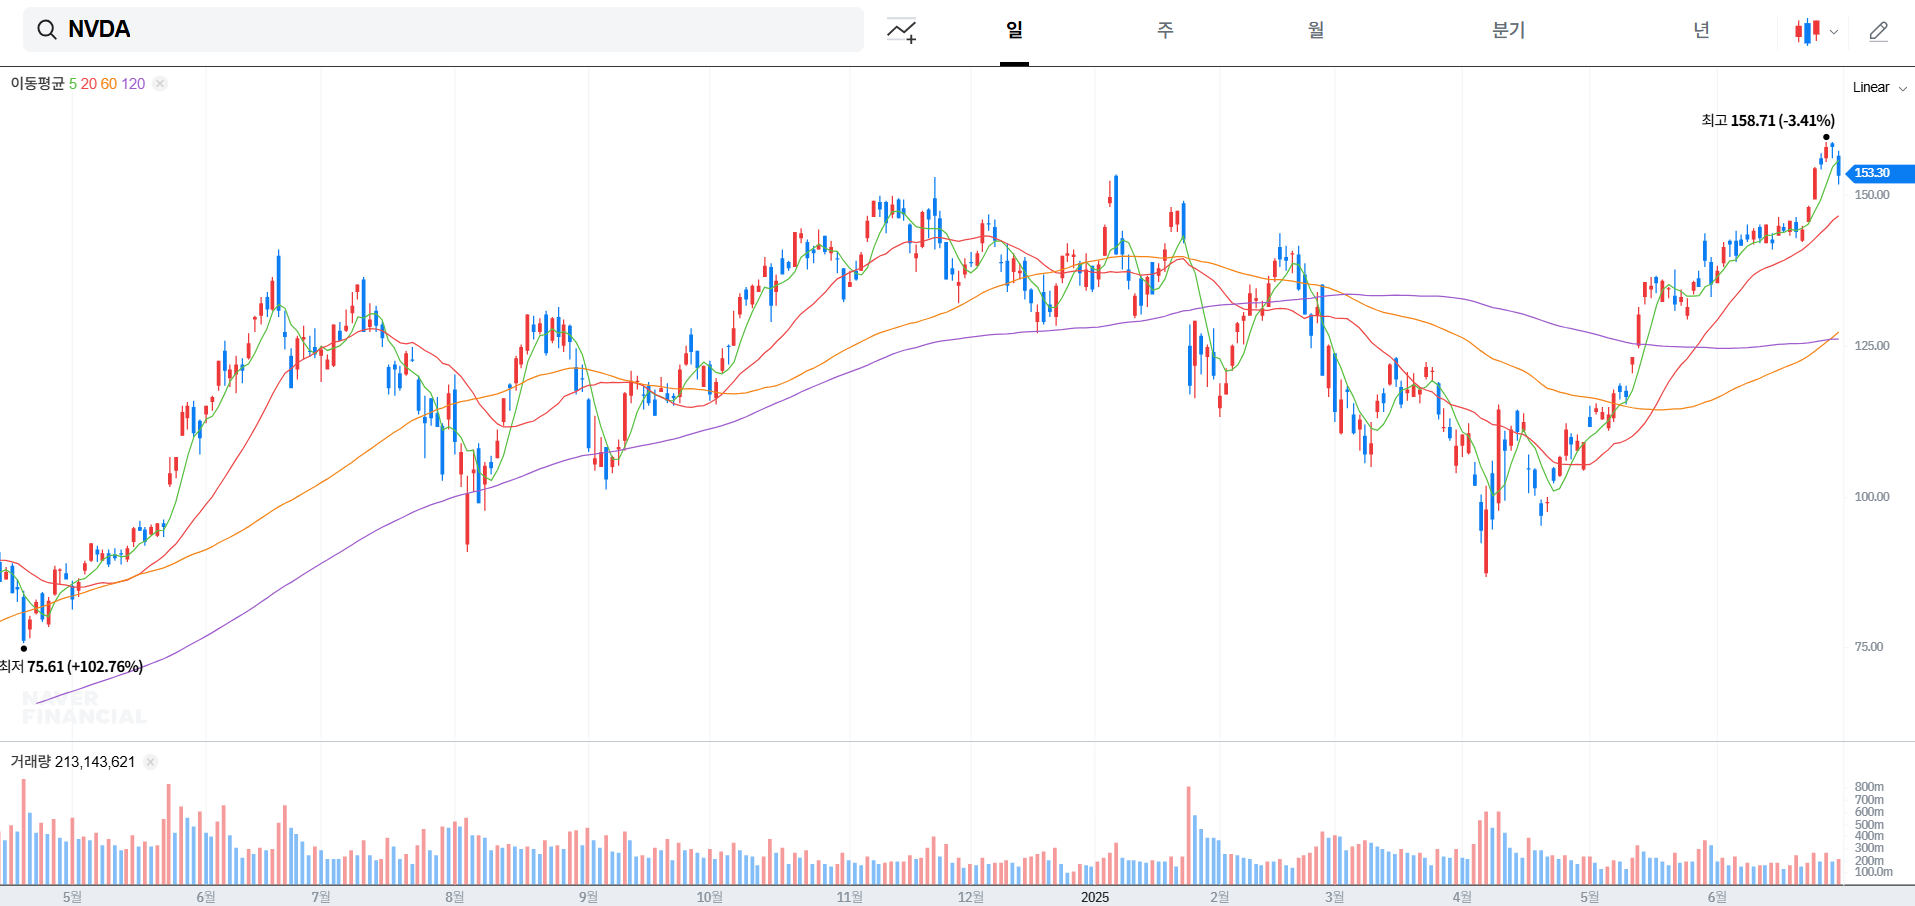Viewport: 1915px width, 906px height.
Task: Click the 5-day moving average value
Action: pyautogui.click(x=72, y=84)
